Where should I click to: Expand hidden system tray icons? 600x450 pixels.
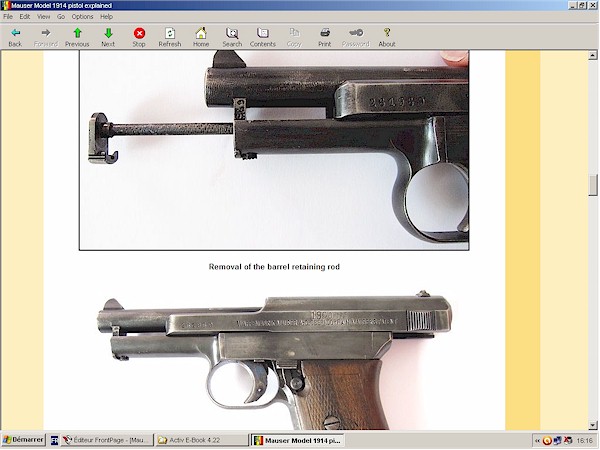pos(537,441)
